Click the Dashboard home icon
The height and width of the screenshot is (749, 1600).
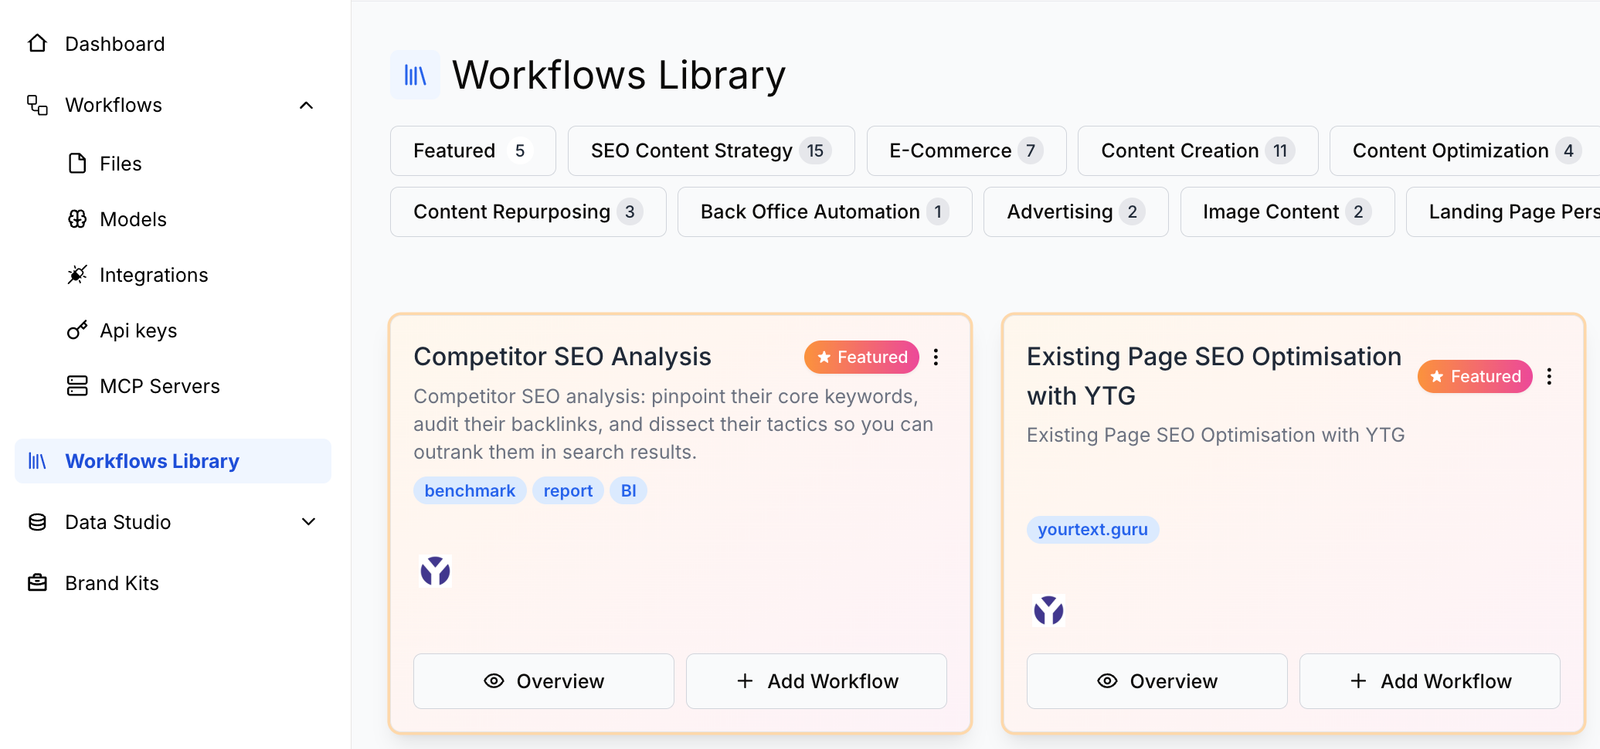(37, 43)
